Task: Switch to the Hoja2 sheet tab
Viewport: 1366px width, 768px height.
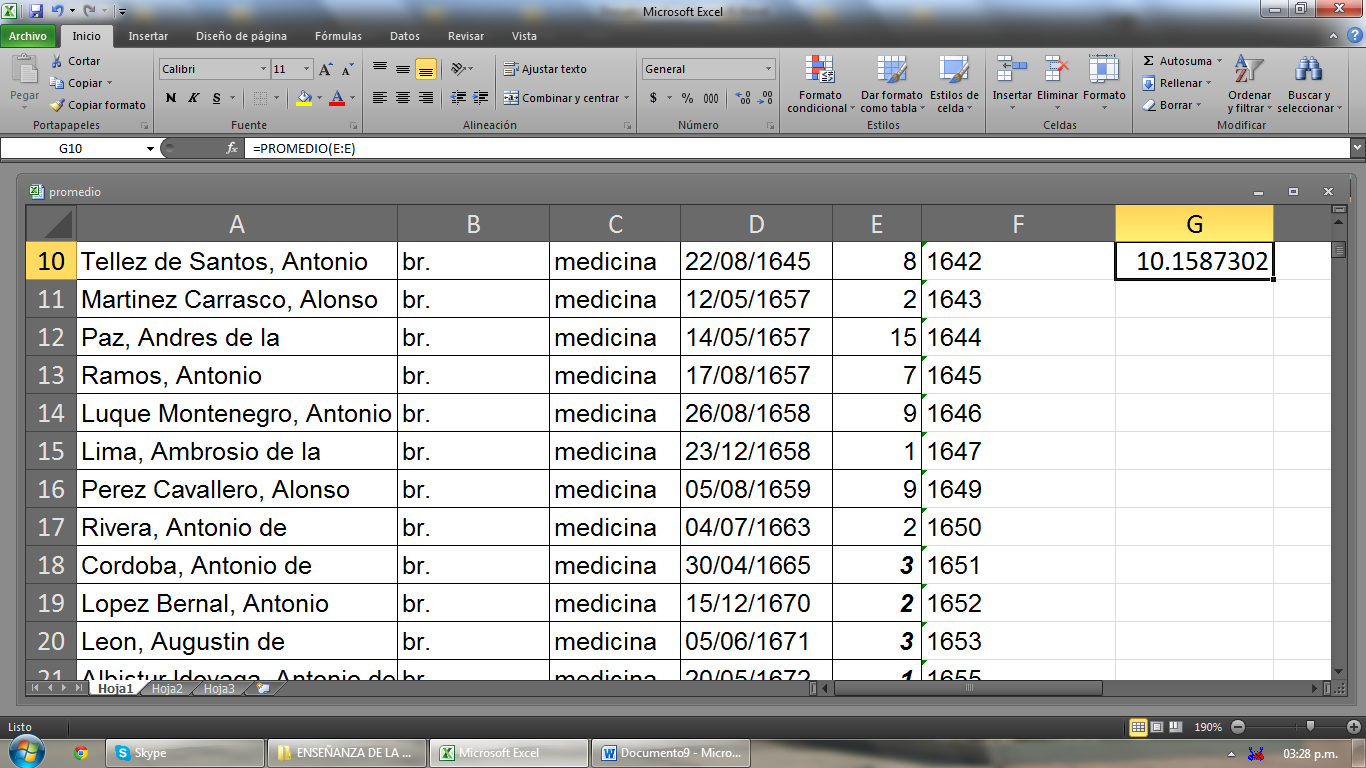Action: click(167, 688)
